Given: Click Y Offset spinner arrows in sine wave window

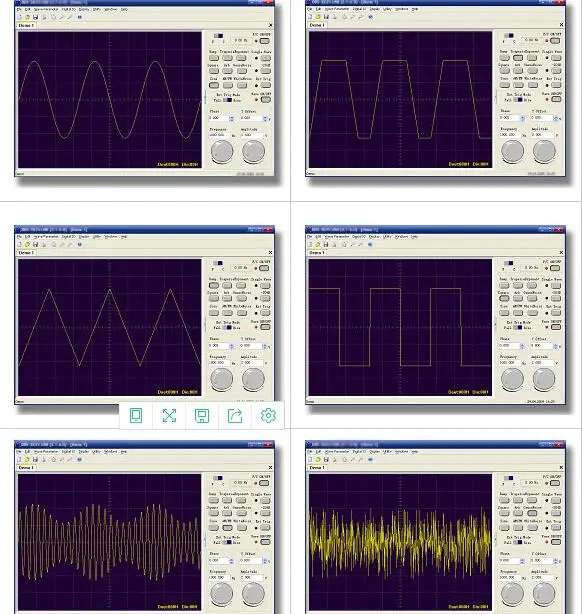Looking at the screenshot, I should tap(265, 118).
